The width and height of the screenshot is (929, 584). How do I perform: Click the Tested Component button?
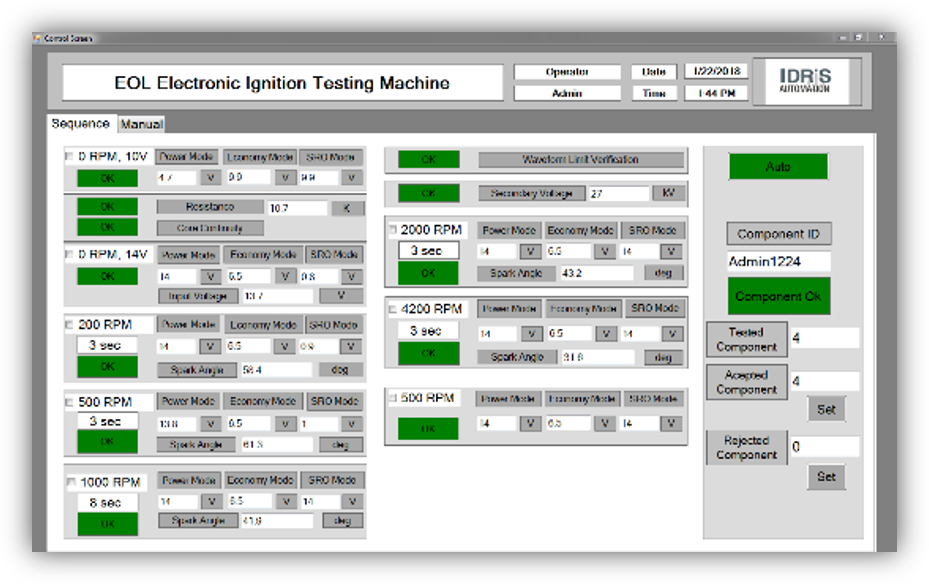pyautogui.click(x=747, y=339)
